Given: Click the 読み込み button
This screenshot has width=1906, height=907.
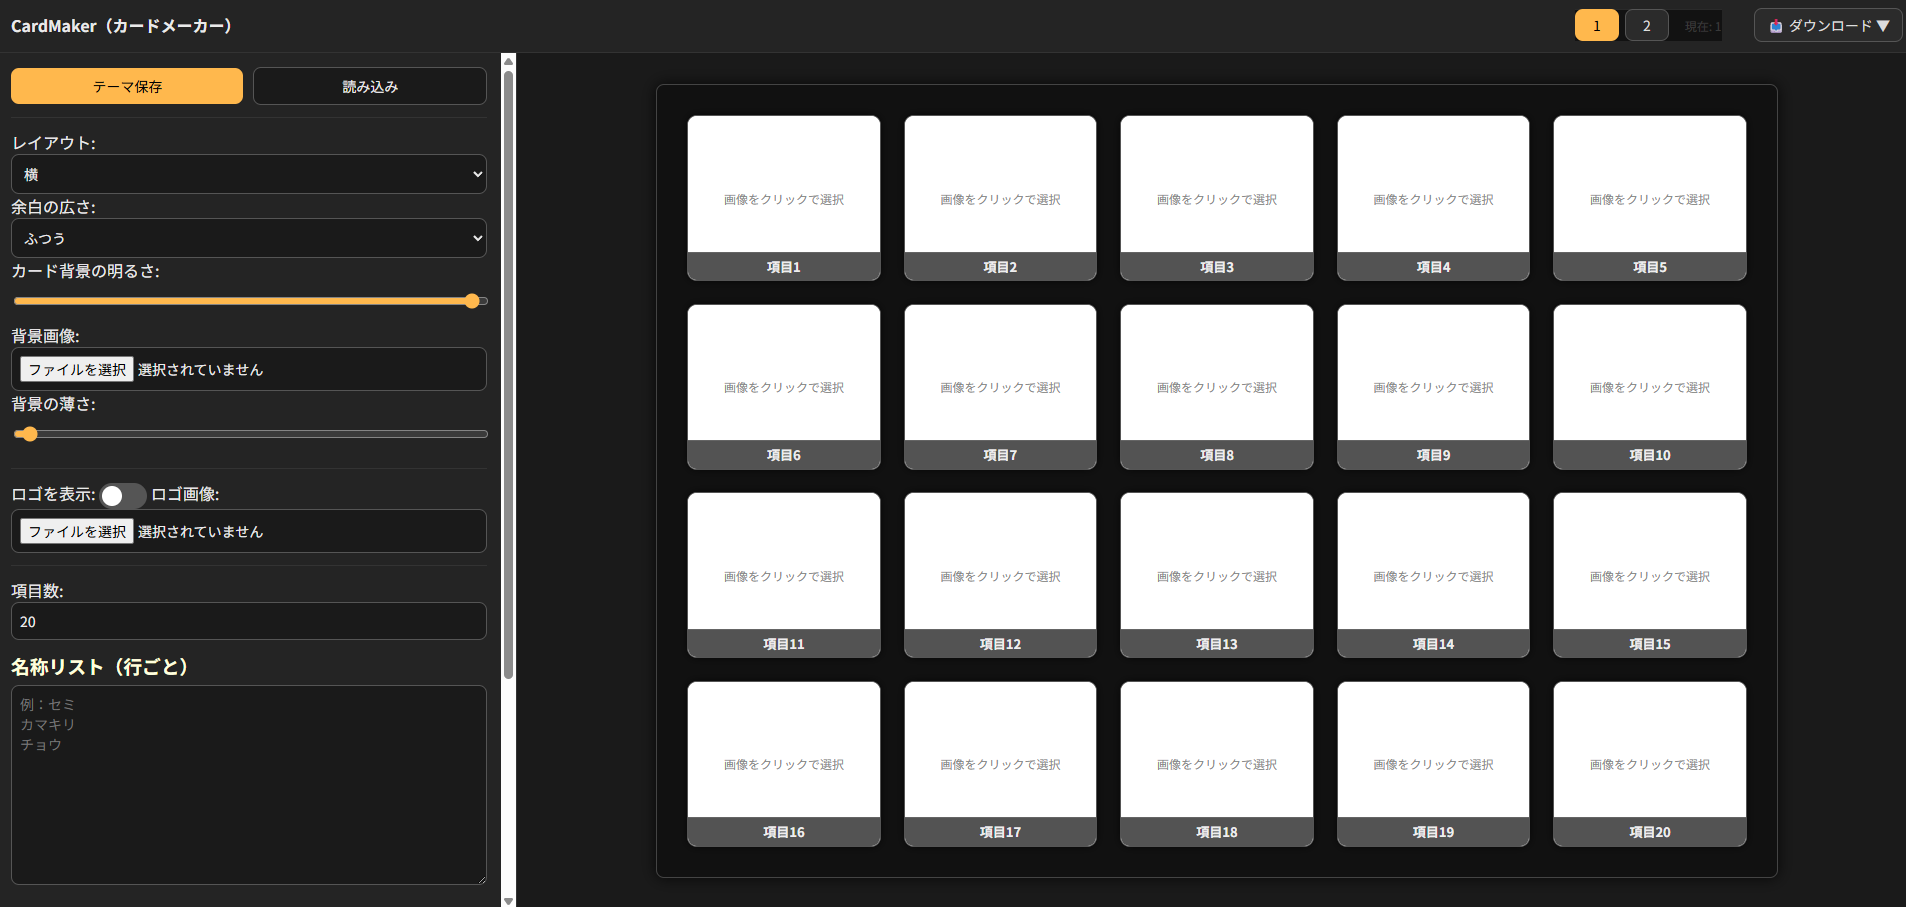Looking at the screenshot, I should coord(370,87).
